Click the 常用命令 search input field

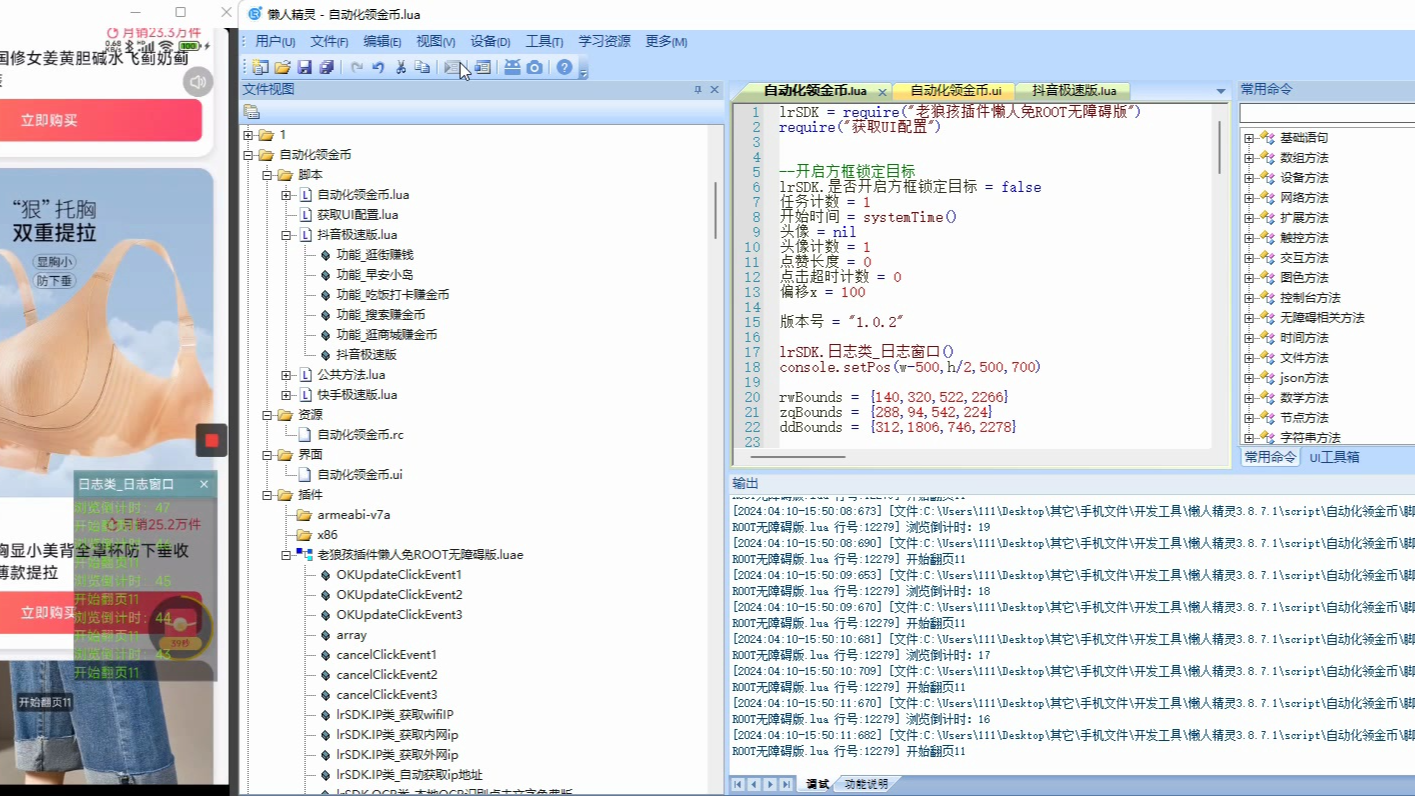tap(1327, 113)
